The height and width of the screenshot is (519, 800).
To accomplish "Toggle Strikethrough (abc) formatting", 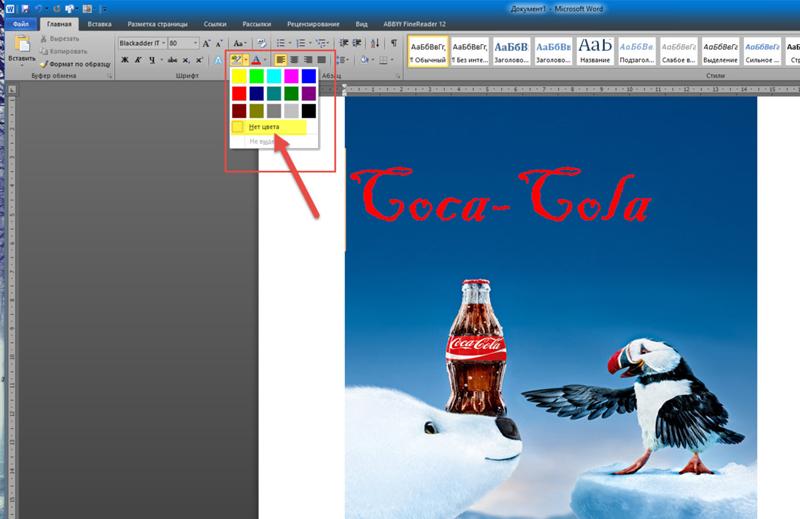I will 172,60.
